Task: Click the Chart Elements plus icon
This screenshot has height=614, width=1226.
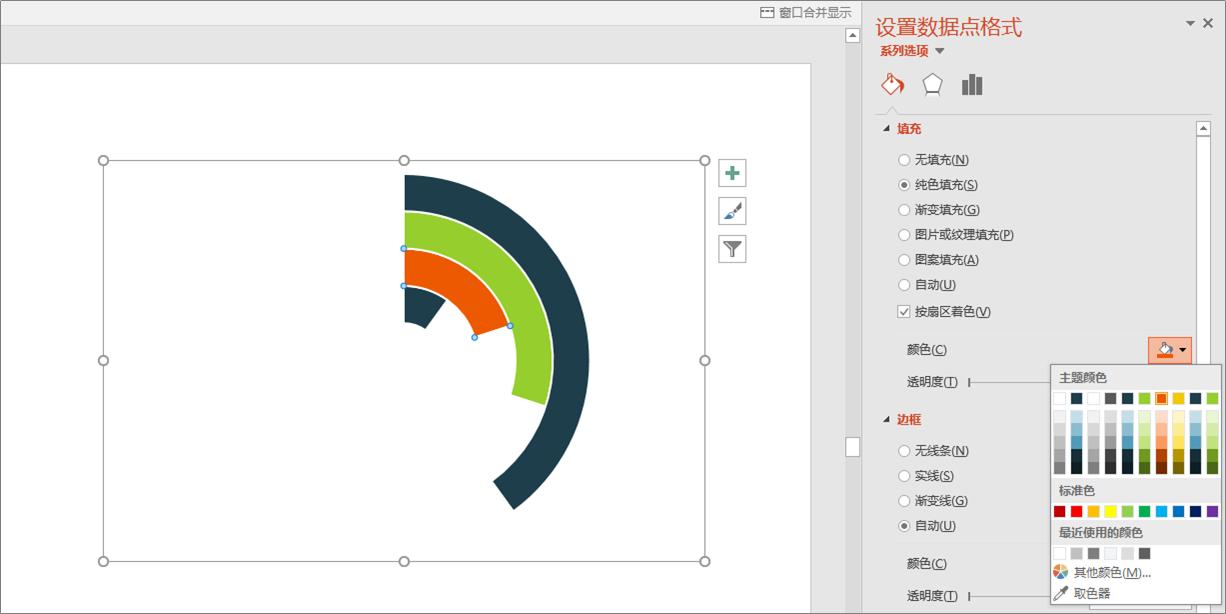Action: 732,173
